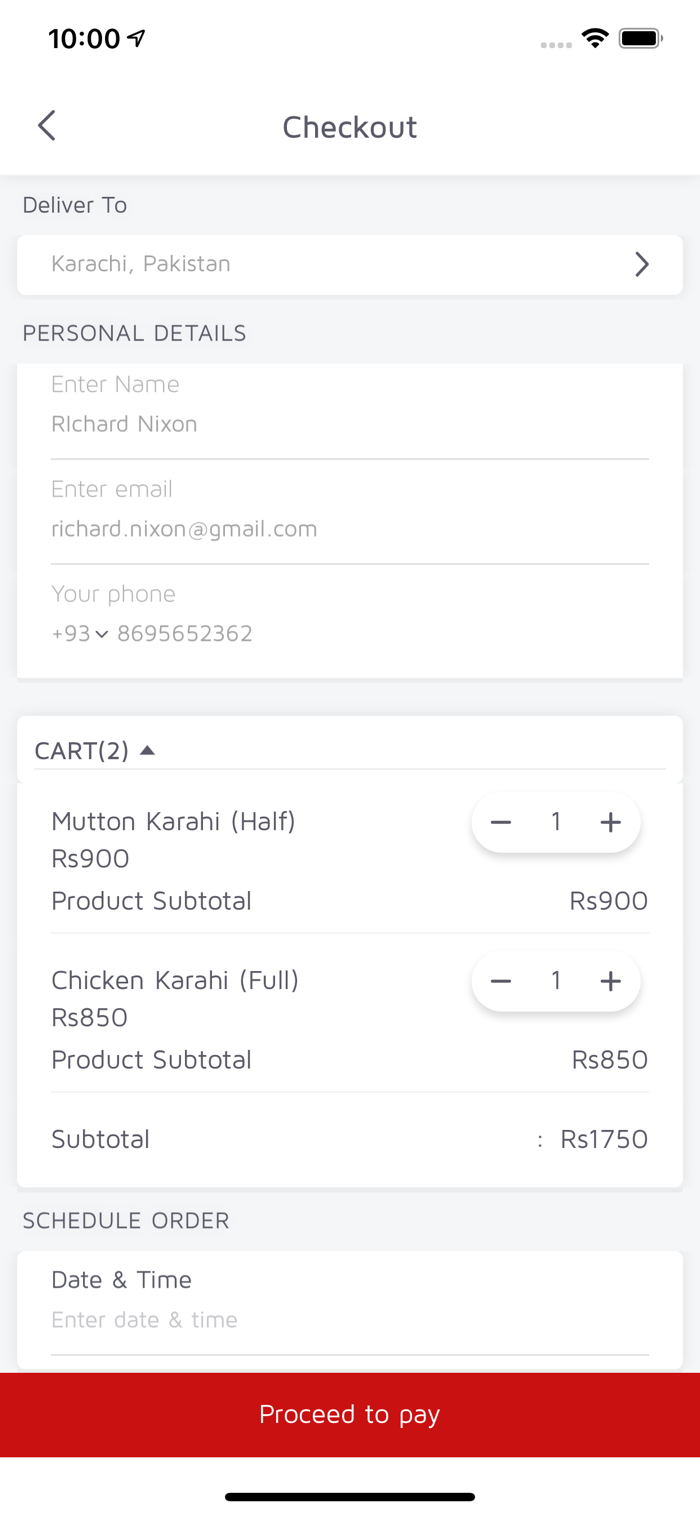Tap the Chicken Karahi (Full) item name
This screenshot has width=700, height=1515.
click(175, 981)
